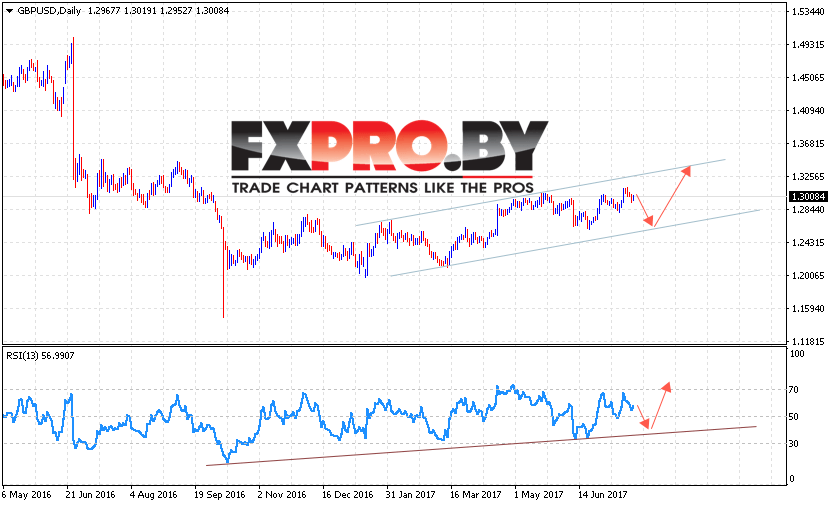Select the close price value 1.30084 in header
The height and width of the screenshot is (506, 829).
[x=213, y=11]
